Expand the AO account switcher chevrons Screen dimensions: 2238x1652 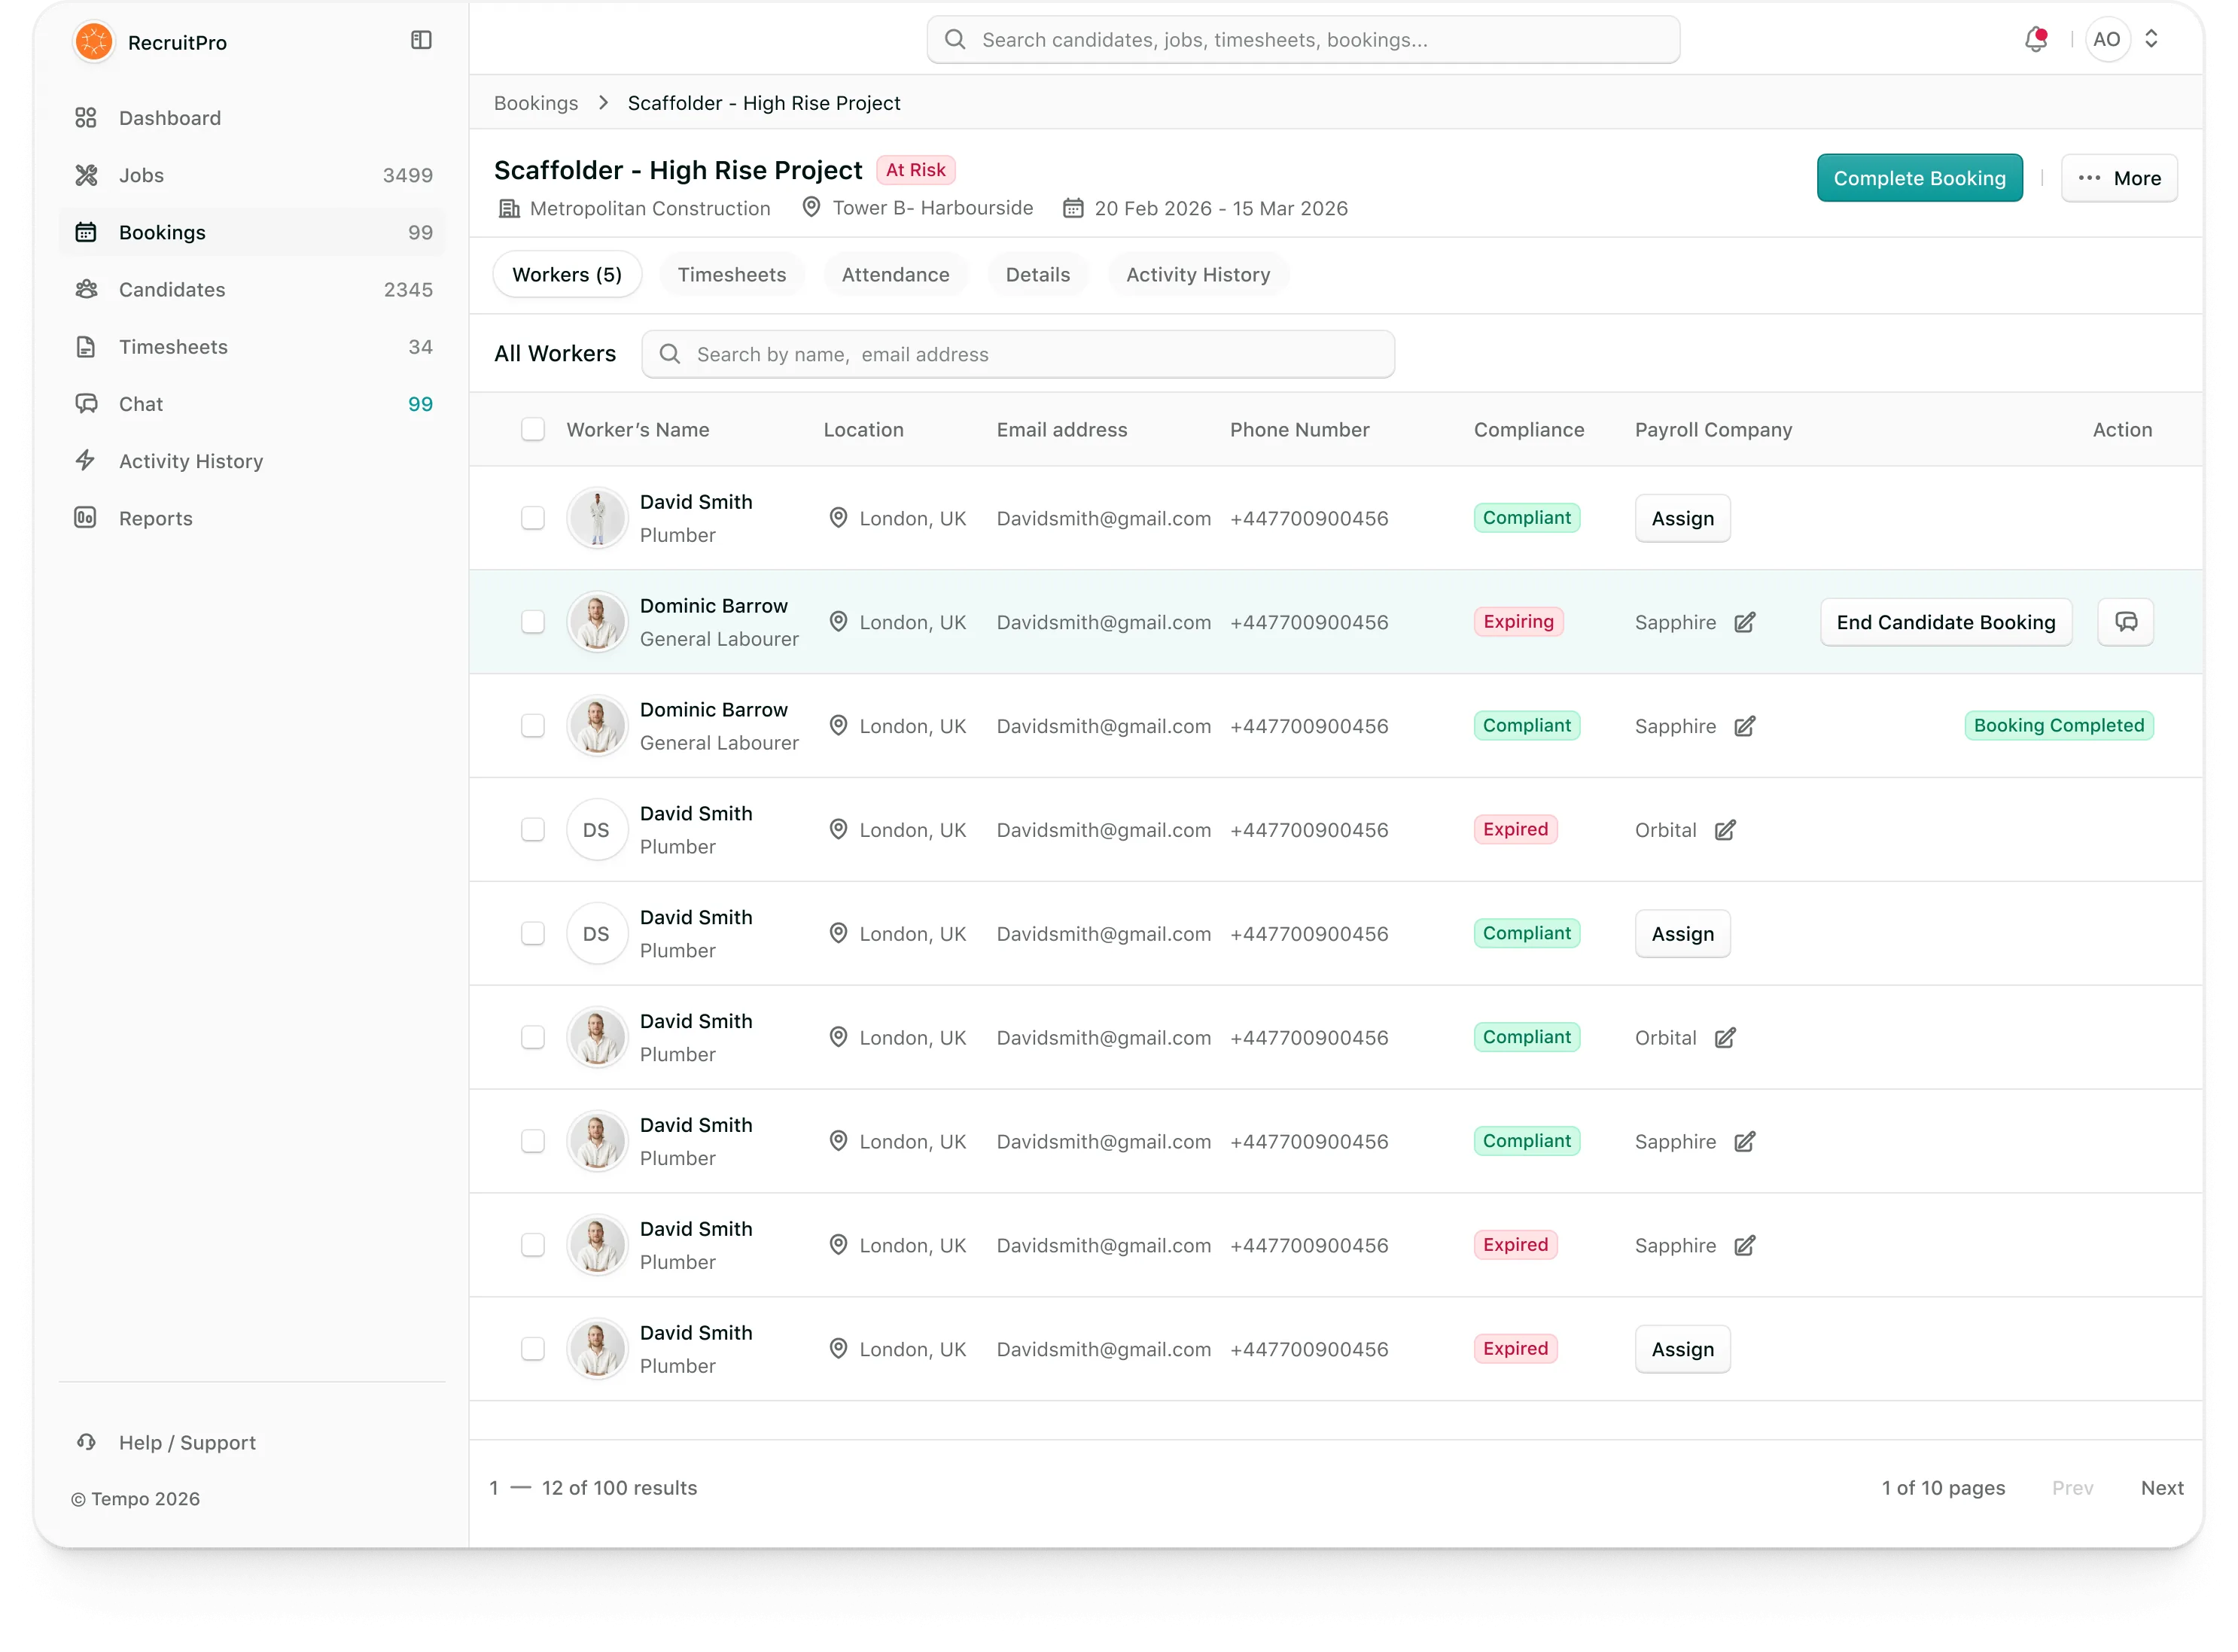[x=2151, y=40]
